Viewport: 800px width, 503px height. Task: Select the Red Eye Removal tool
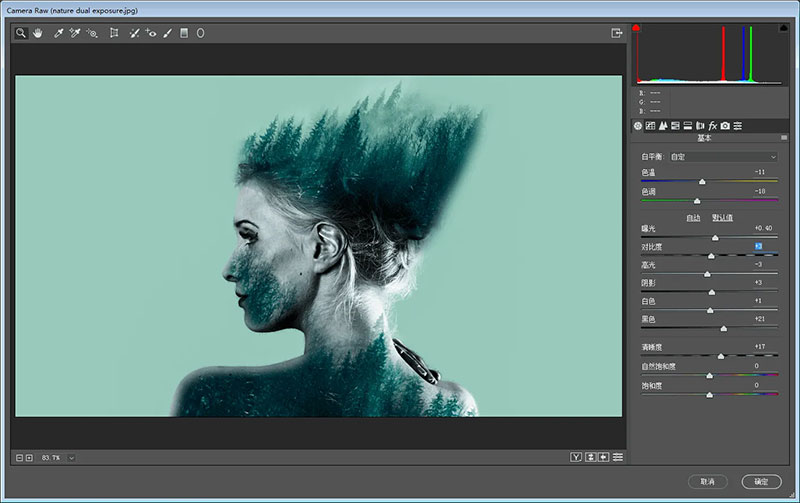(x=151, y=33)
